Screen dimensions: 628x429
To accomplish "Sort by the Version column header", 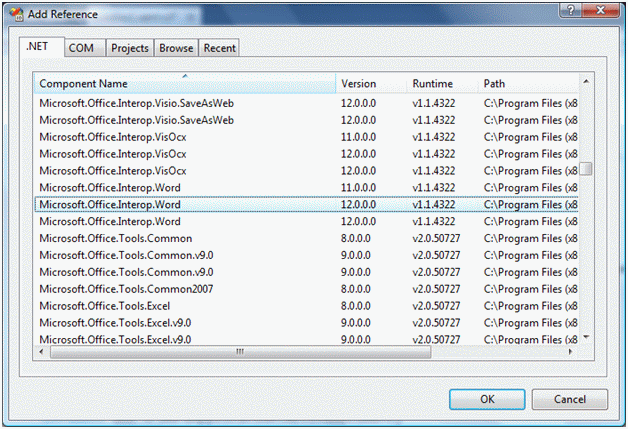I will [x=371, y=83].
